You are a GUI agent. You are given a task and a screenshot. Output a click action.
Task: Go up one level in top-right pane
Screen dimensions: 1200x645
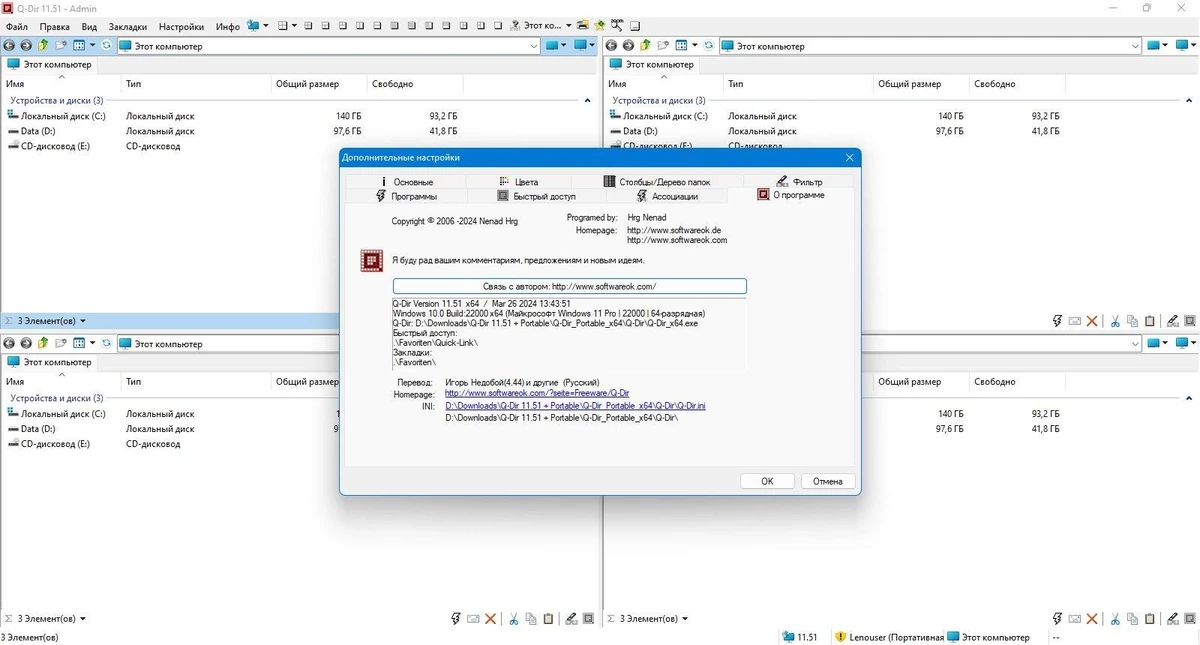[645, 46]
